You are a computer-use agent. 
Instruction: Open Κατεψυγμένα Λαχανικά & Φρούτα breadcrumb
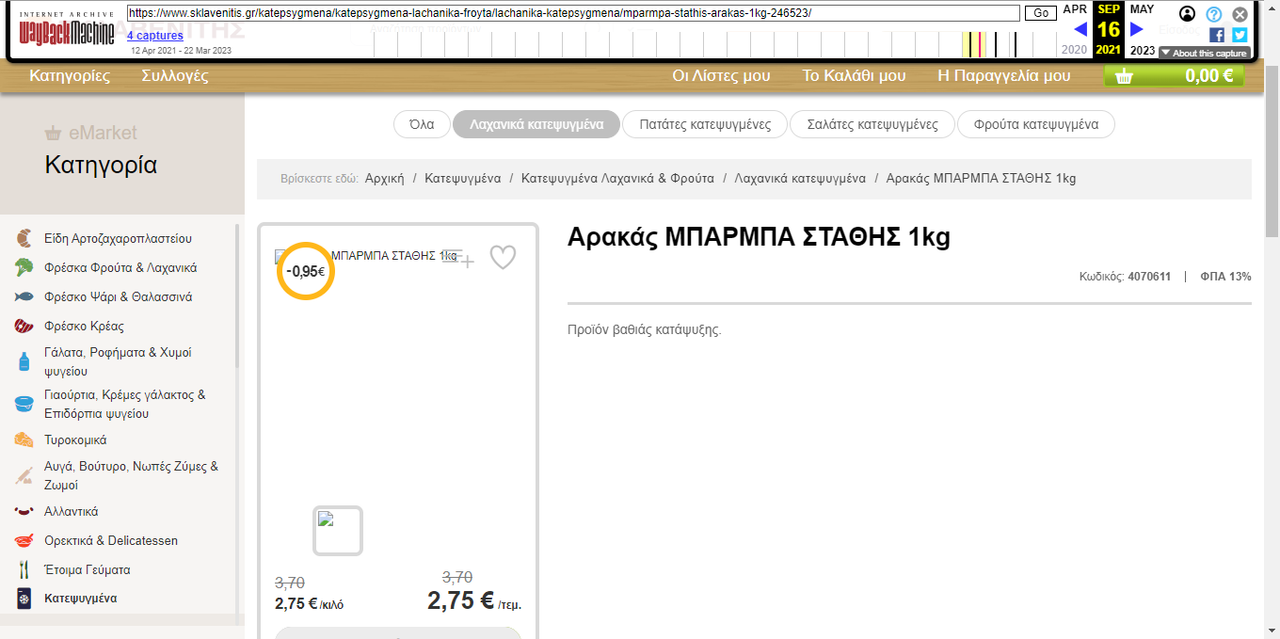pos(618,178)
